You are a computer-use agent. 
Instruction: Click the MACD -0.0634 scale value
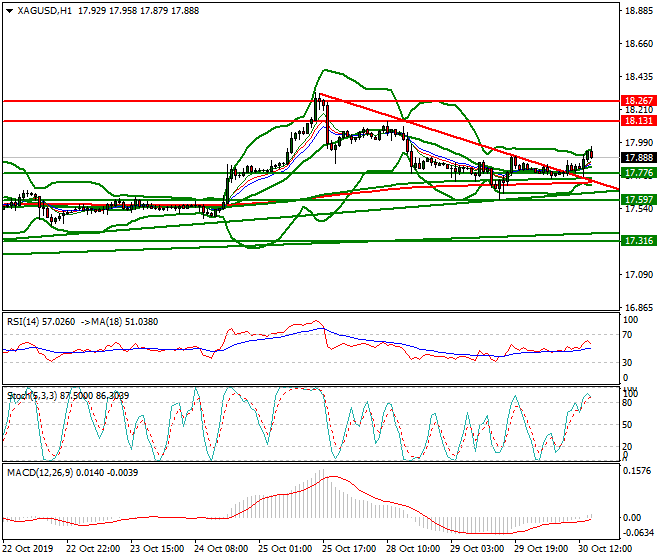click(x=637, y=533)
